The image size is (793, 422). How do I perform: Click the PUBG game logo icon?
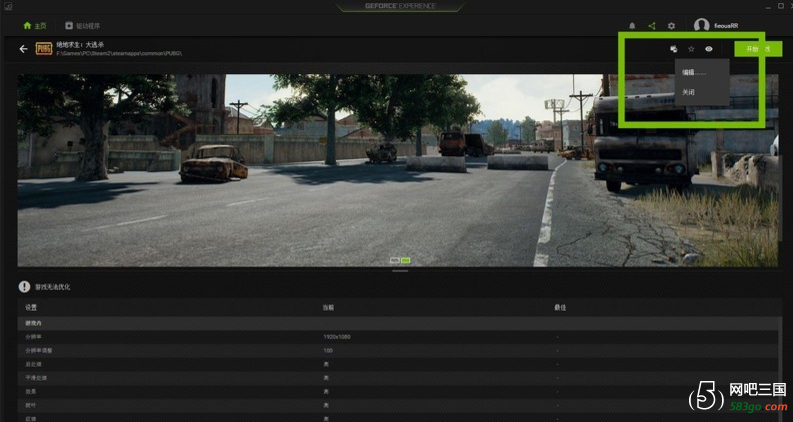(x=43, y=49)
